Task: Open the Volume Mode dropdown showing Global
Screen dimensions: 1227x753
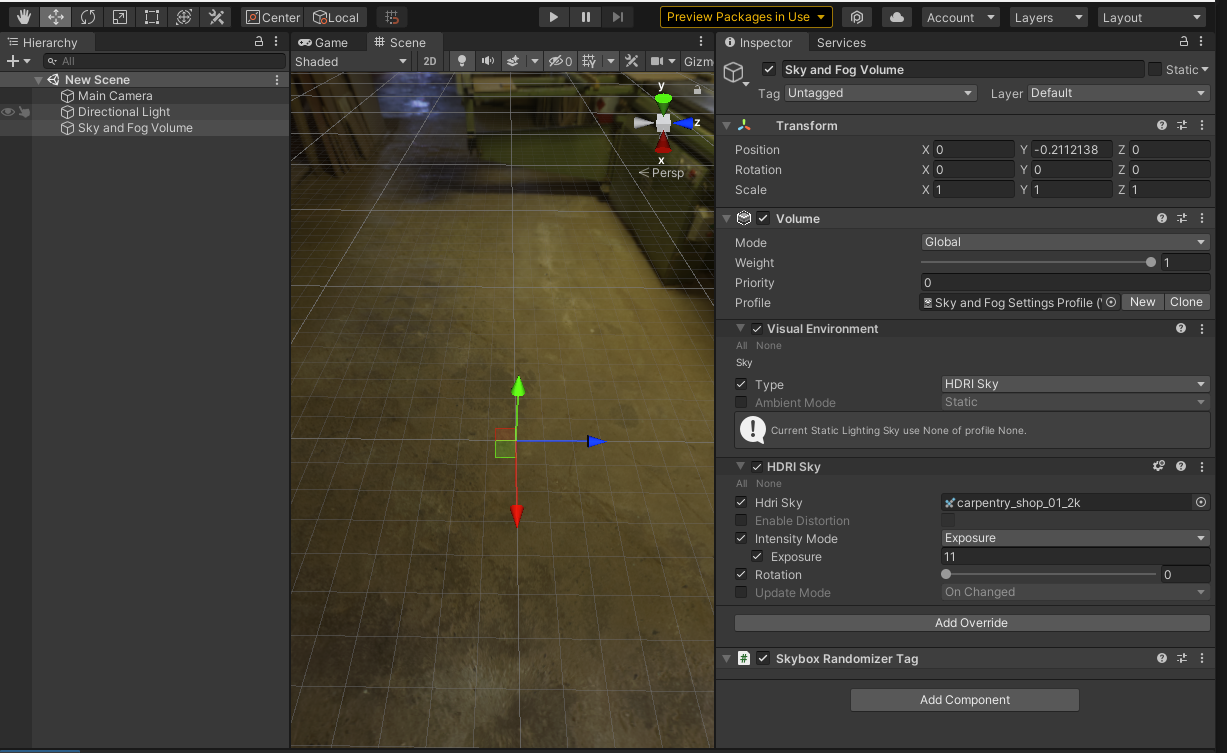Action: 1064,242
